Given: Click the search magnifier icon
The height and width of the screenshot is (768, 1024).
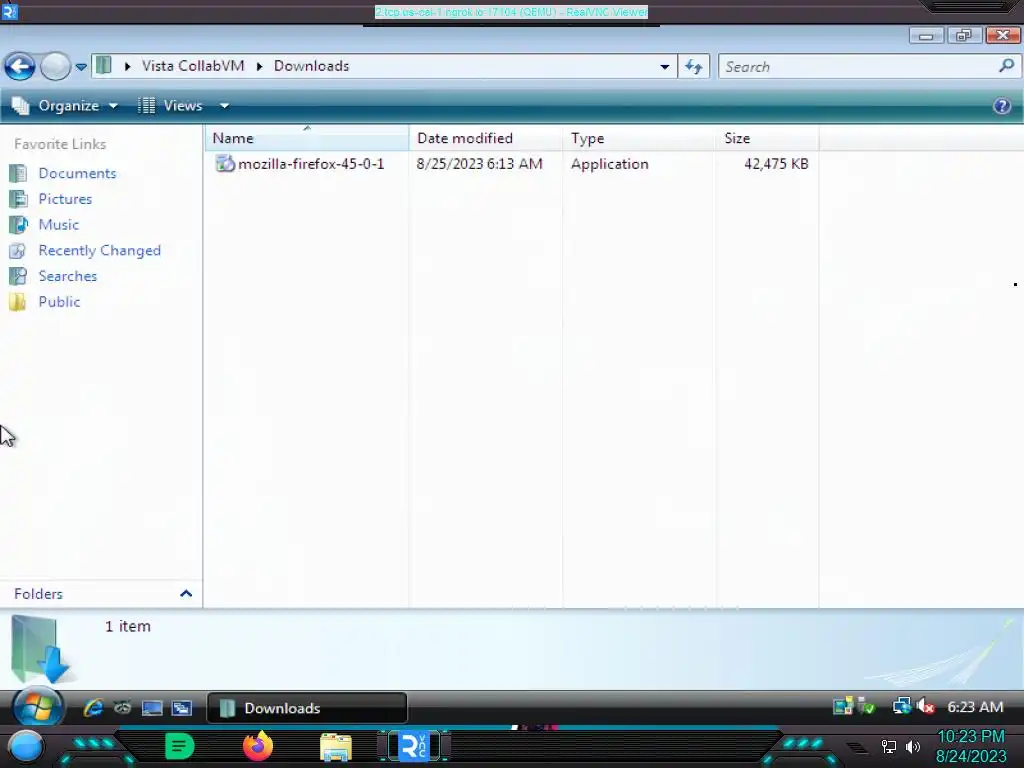Looking at the screenshot, I should pyautogui.click(x=1006, y=65).
